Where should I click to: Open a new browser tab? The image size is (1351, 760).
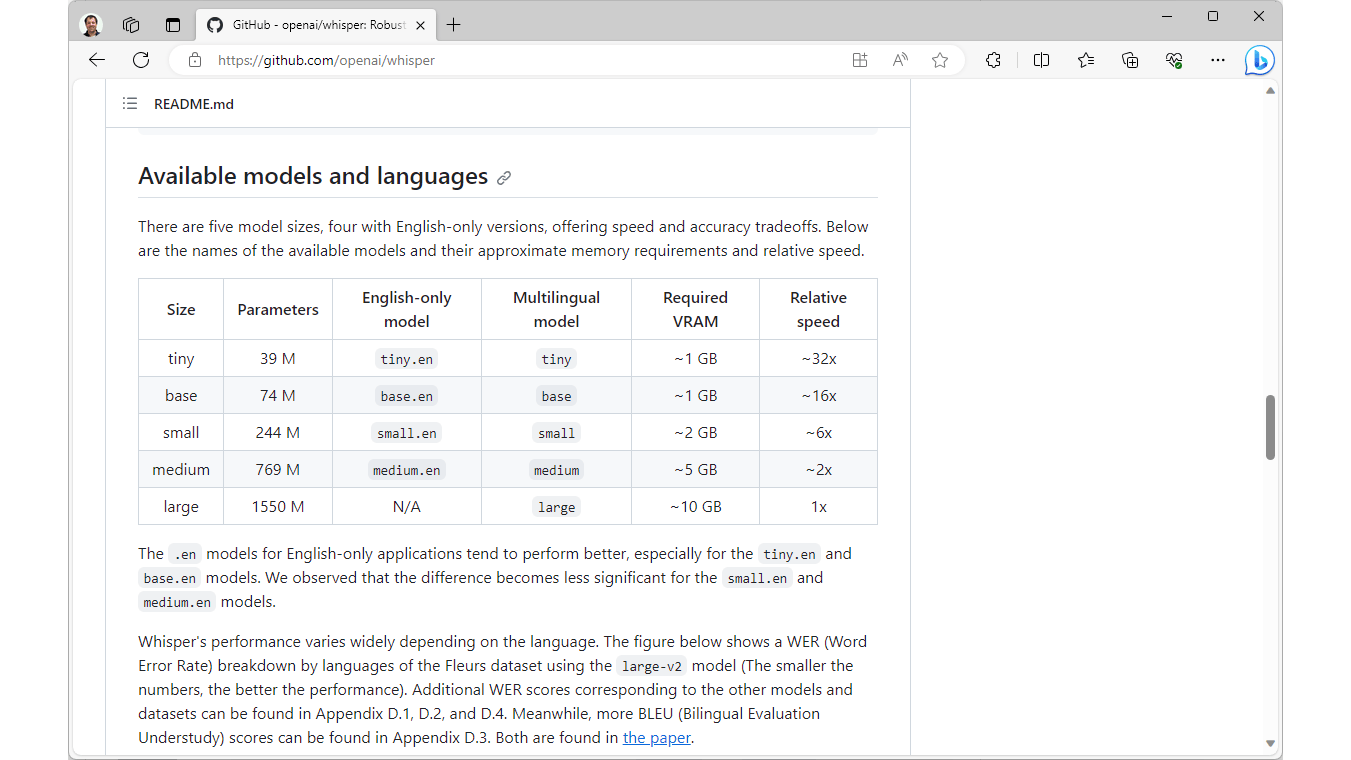pos(453,25)
